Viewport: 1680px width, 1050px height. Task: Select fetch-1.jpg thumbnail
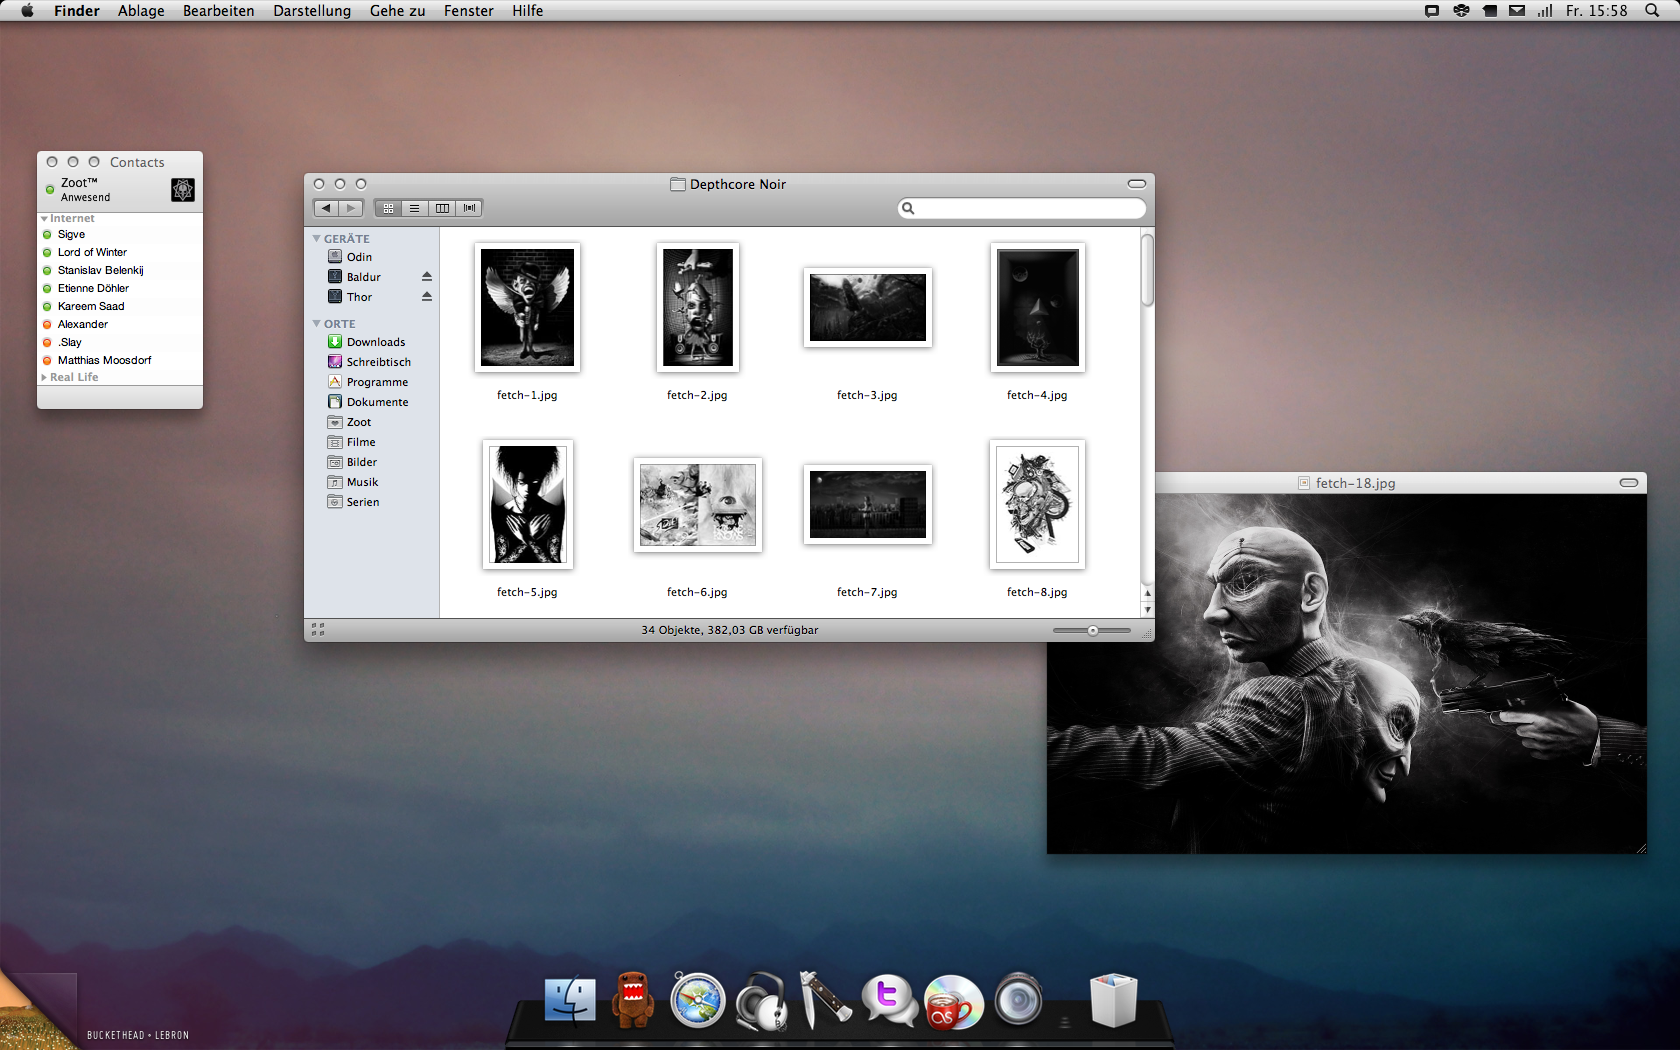[527, 307]
